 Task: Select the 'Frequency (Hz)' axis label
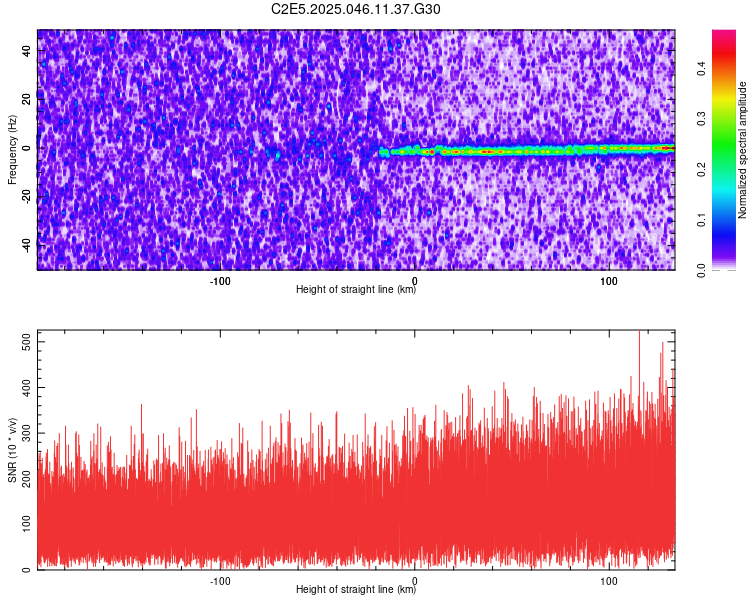point(12,149)
